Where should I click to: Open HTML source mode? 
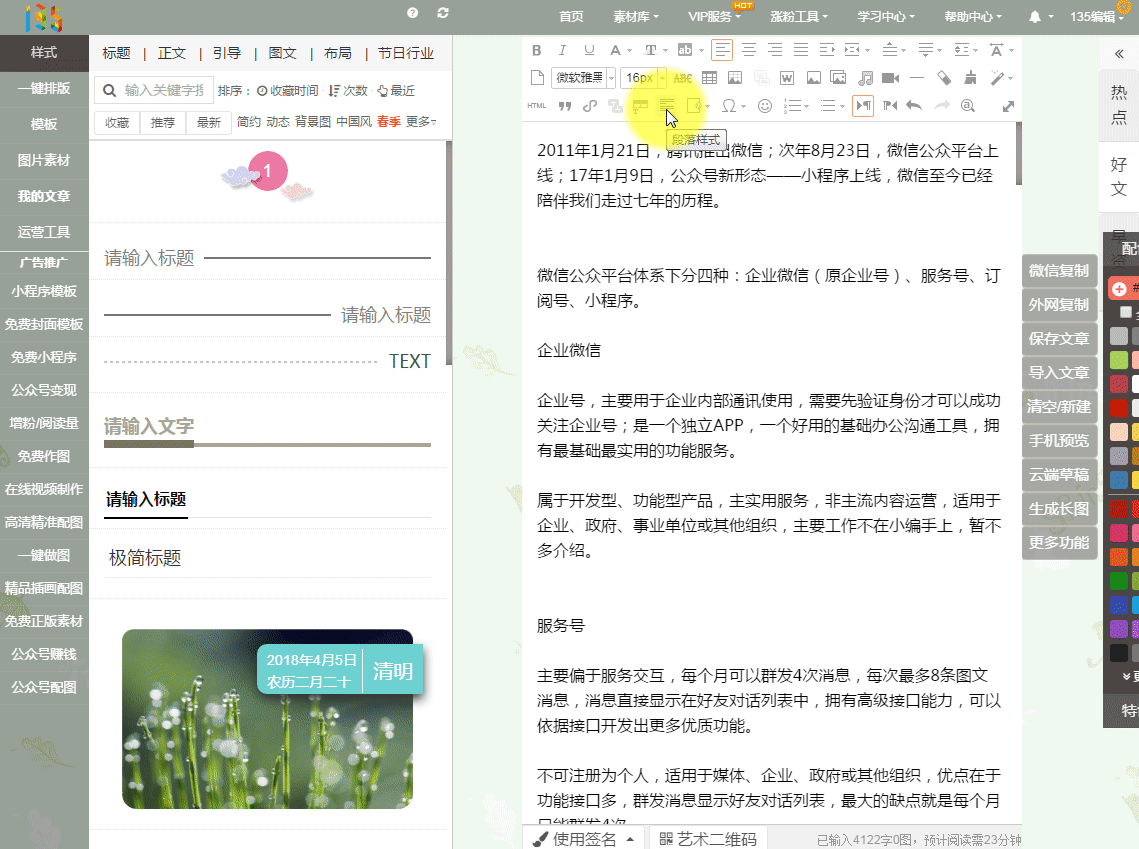pos(537,106)
